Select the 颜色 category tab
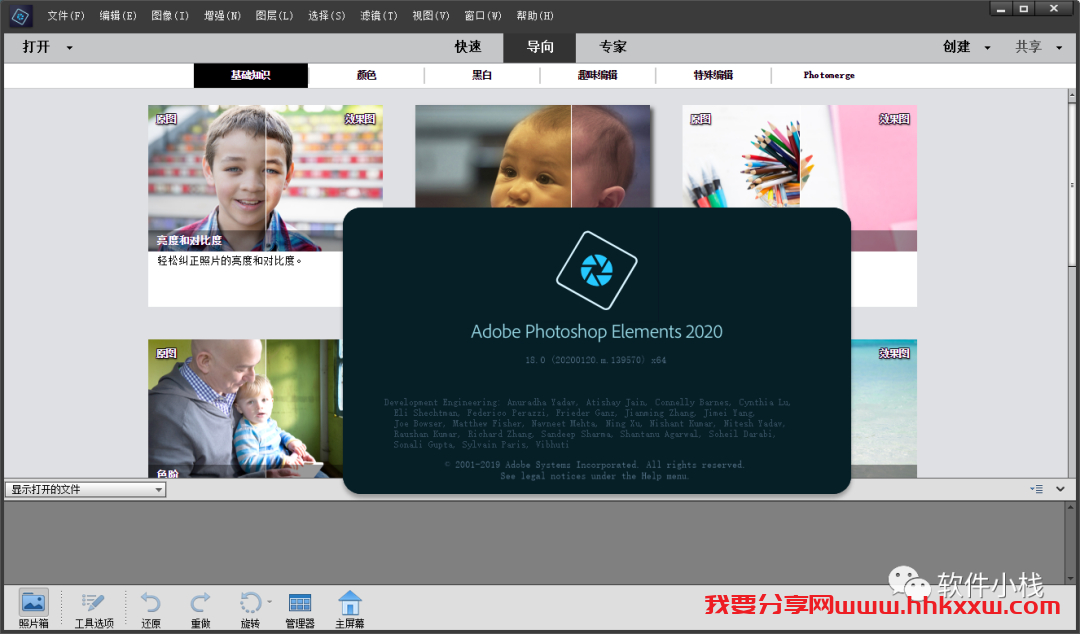 pos(366,75)
